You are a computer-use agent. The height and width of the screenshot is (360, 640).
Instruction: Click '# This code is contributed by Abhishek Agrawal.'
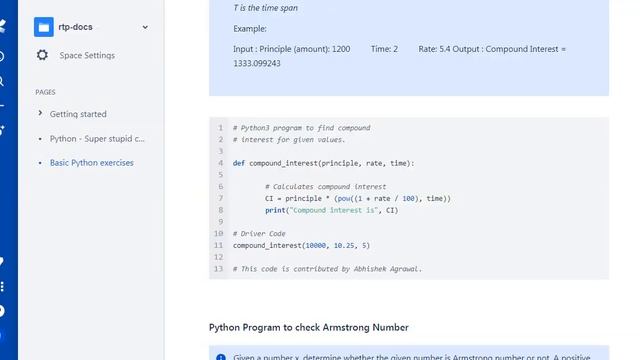click(327, 269)
